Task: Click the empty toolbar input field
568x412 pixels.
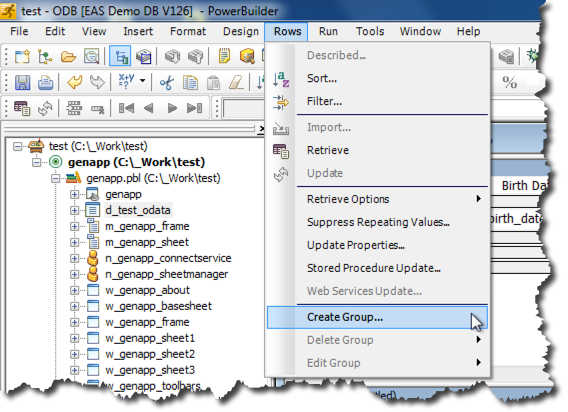Action: coord(243,108)
